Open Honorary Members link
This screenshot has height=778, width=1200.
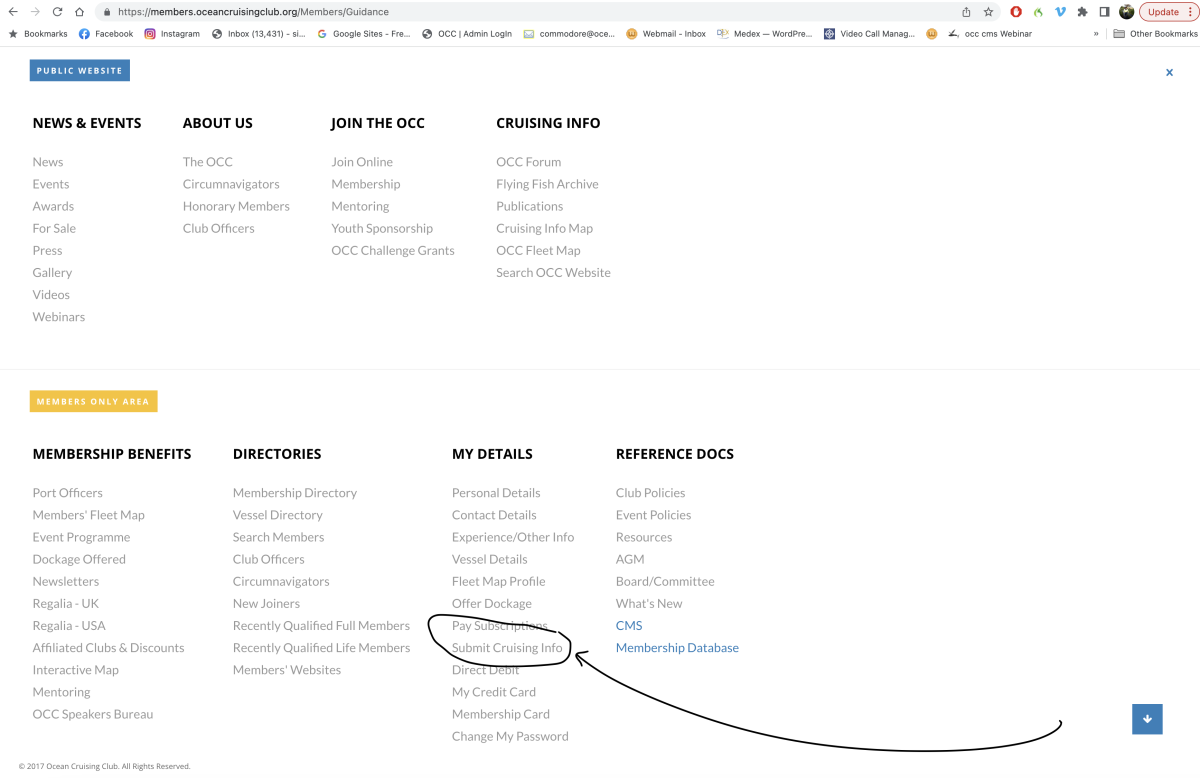click(236, 206)
